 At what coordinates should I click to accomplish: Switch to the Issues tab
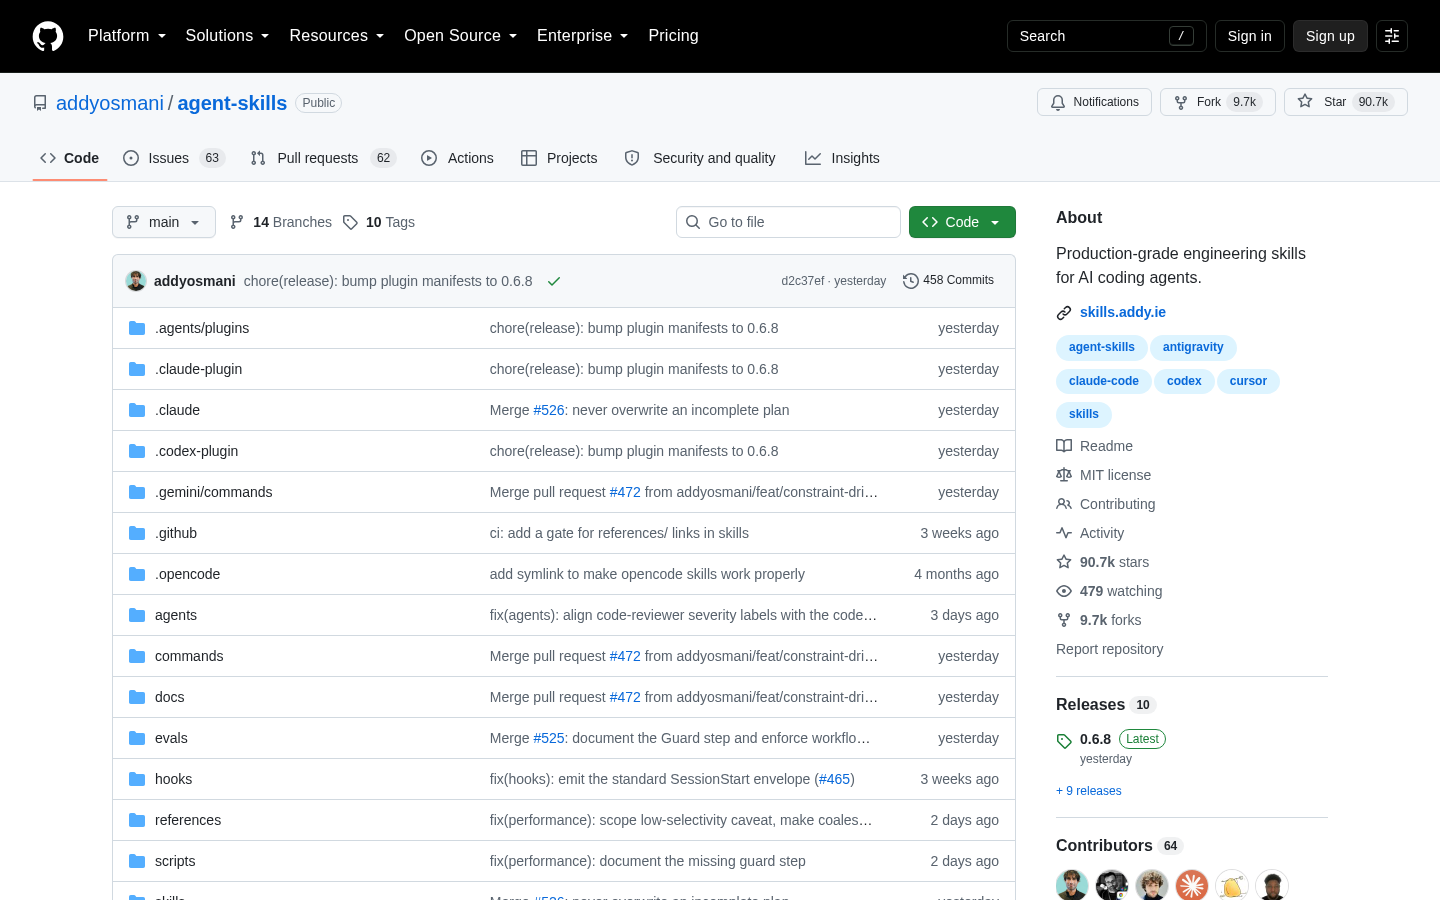[x=174, y=158]
